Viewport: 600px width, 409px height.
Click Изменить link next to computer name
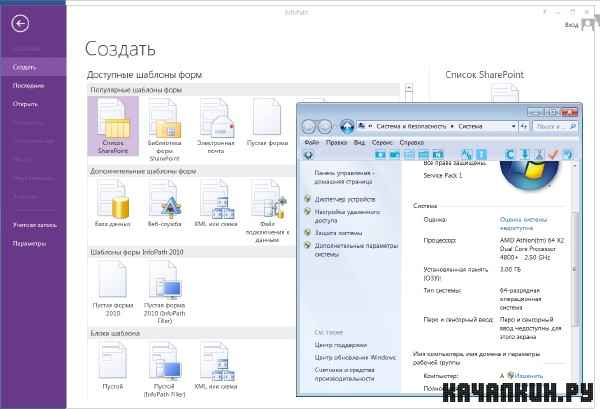(x=528, y=376)
